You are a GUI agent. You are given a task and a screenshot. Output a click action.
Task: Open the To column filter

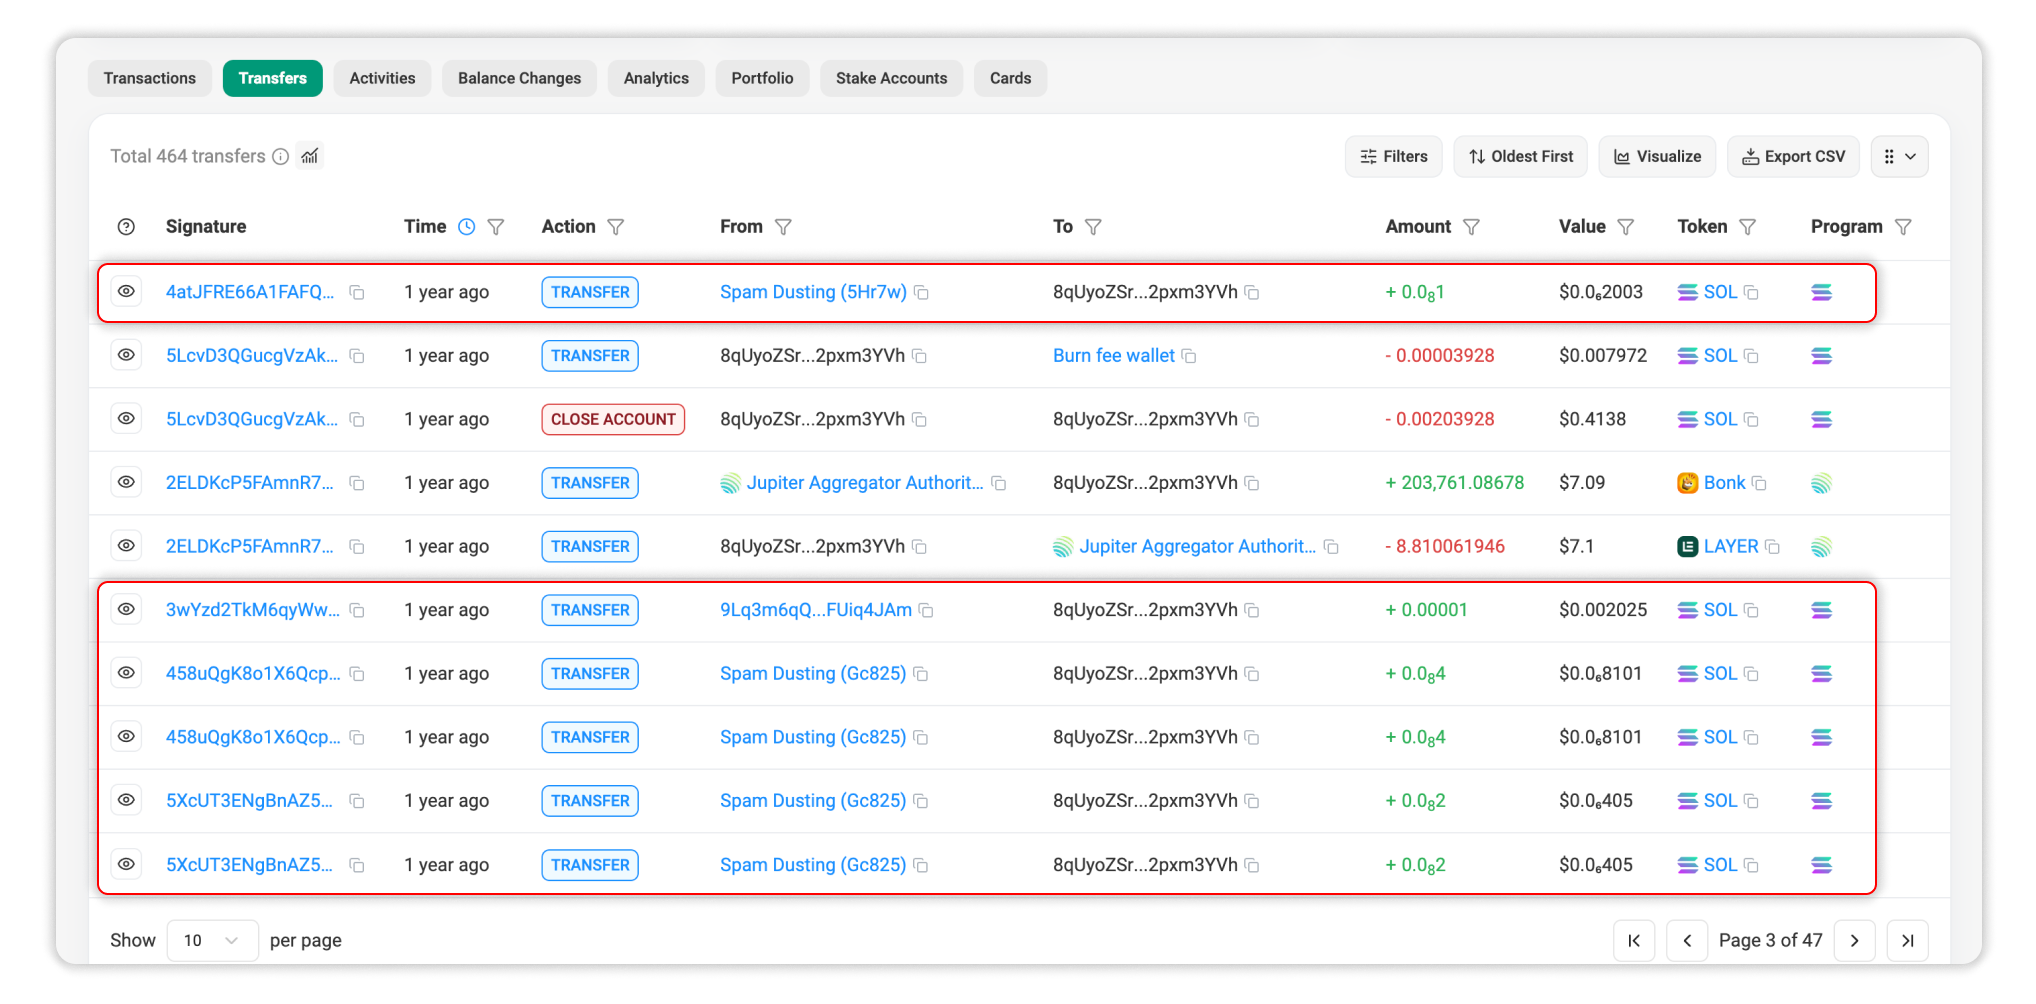click(x=1093, y=227)
